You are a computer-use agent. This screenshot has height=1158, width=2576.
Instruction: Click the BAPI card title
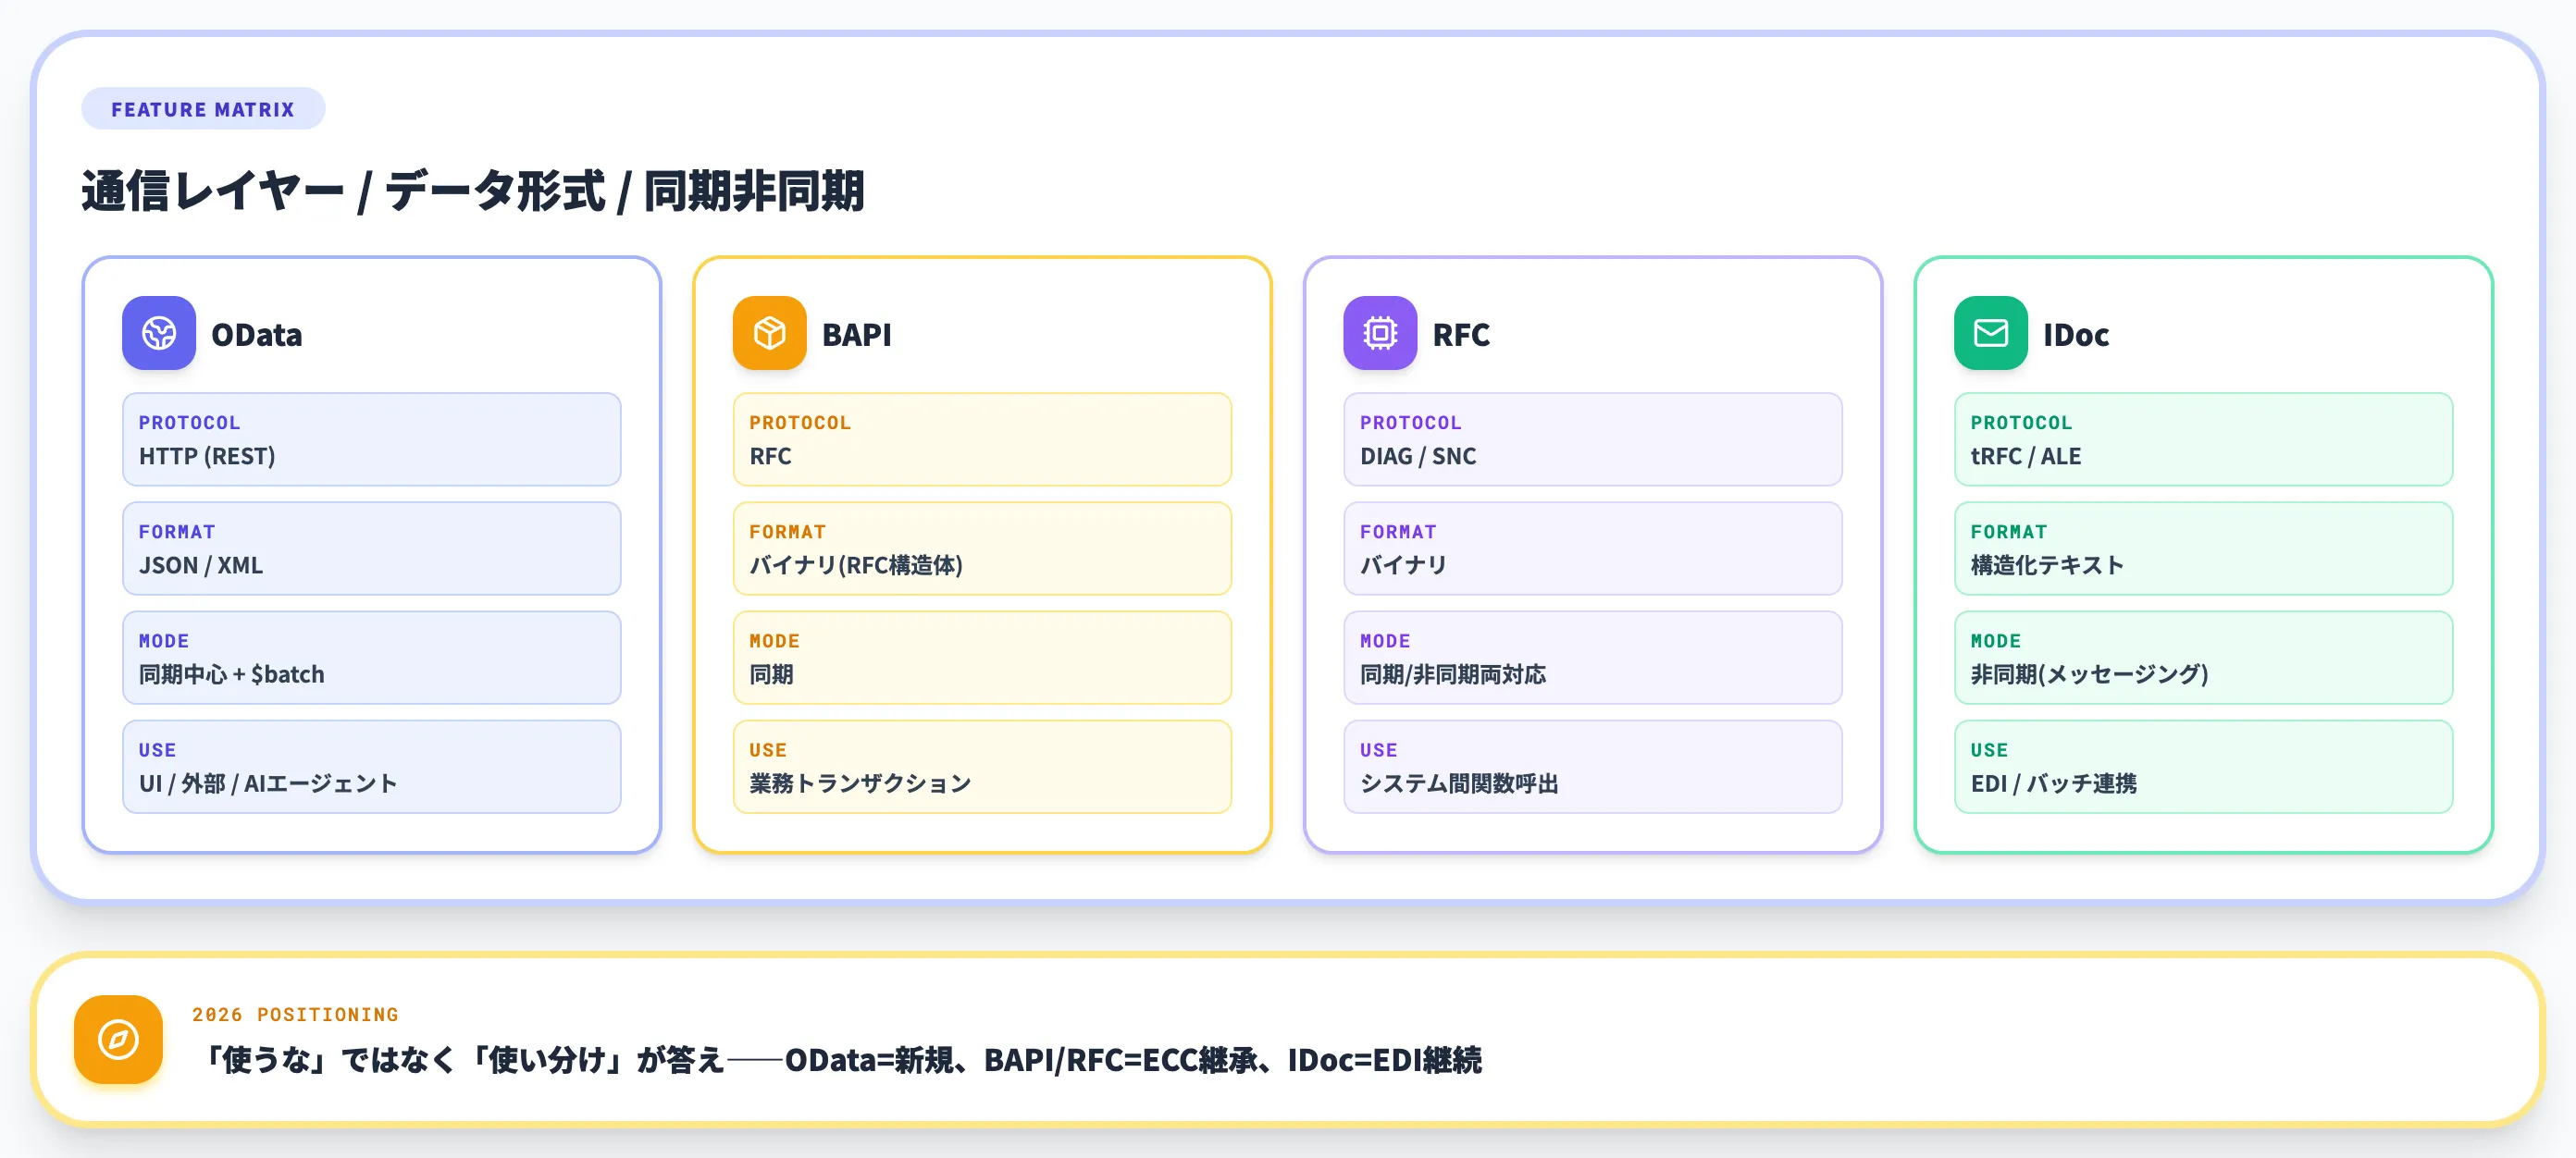856,334
